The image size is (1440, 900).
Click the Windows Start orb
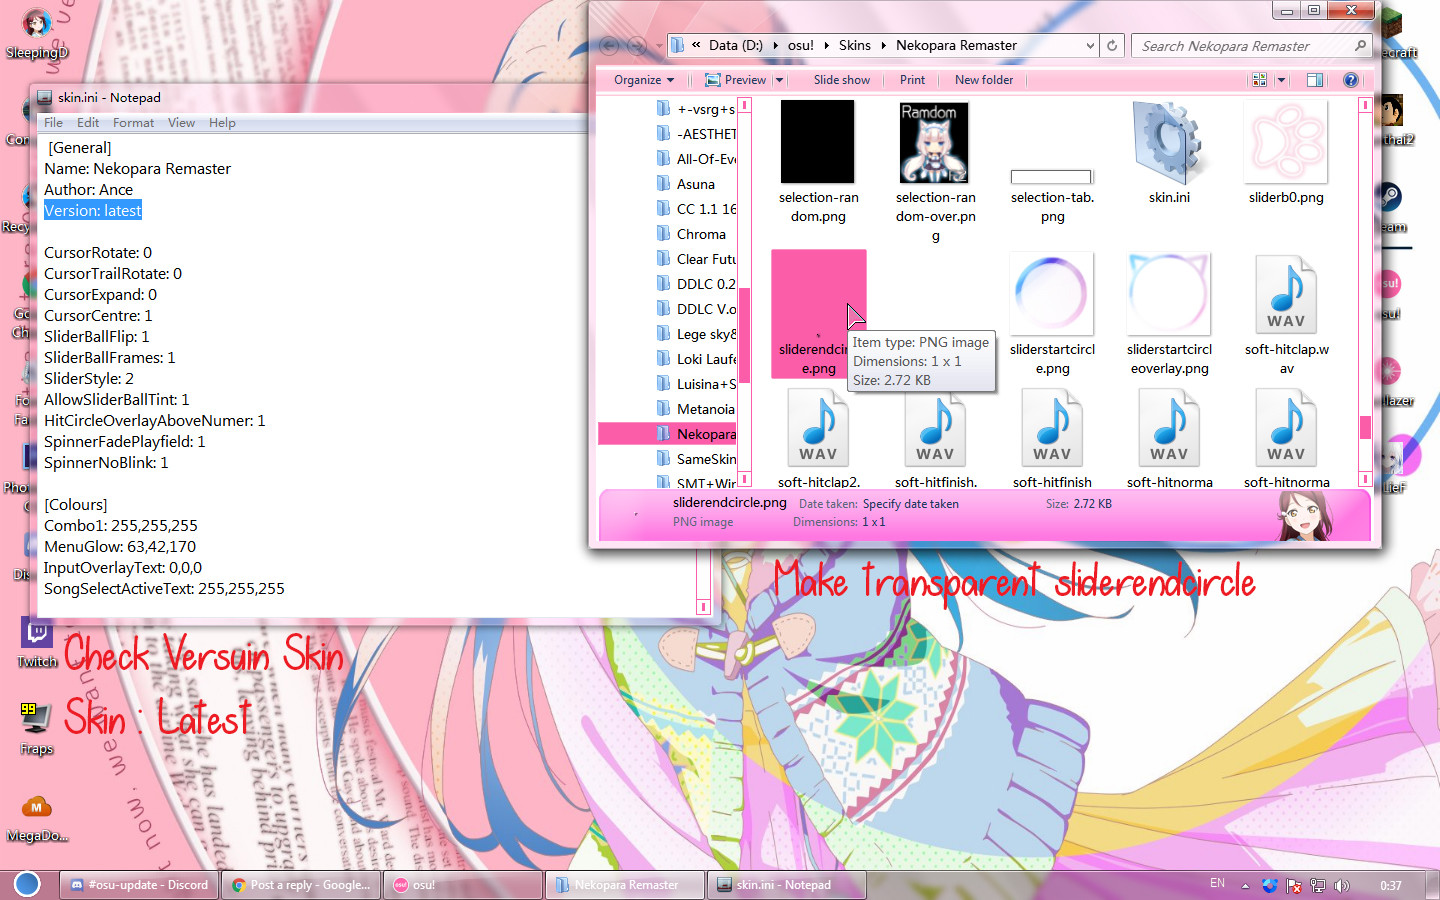27,884
